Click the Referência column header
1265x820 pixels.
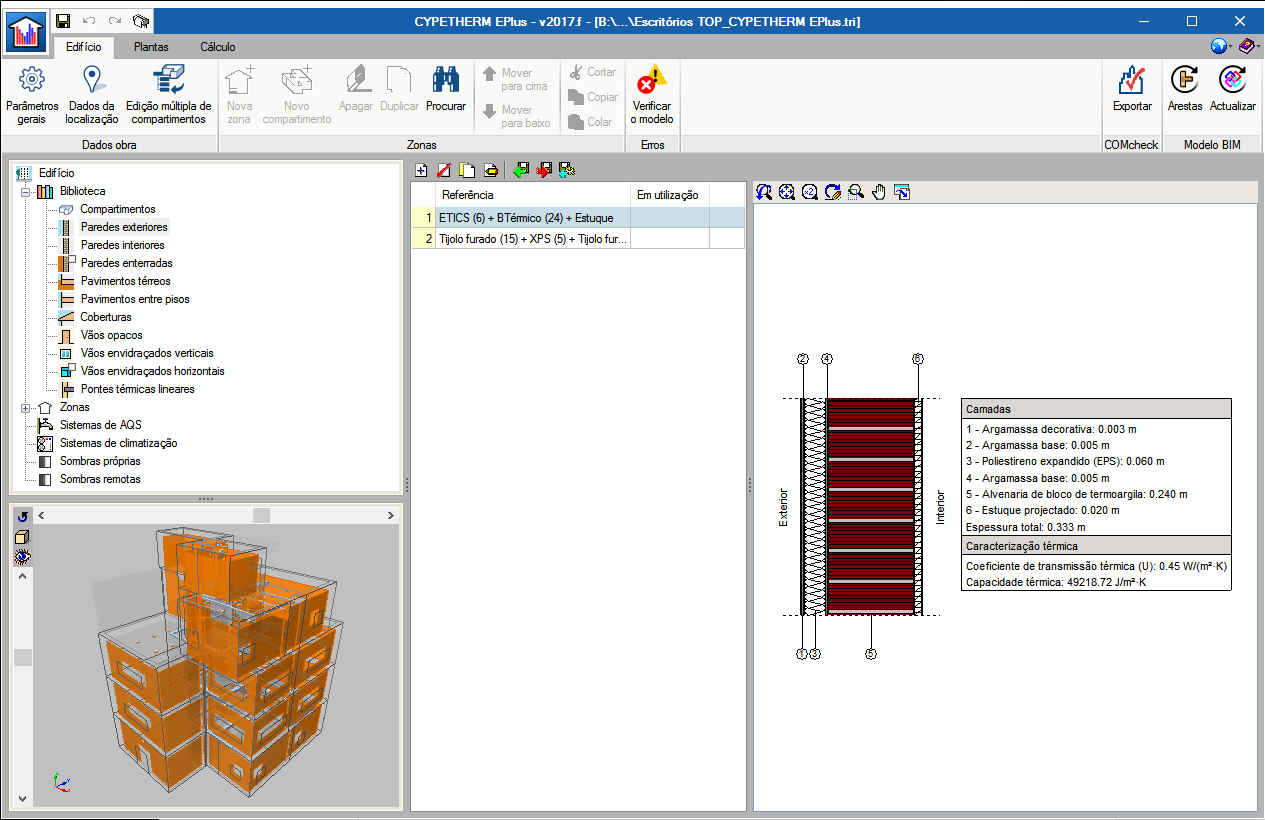(534, 195)
